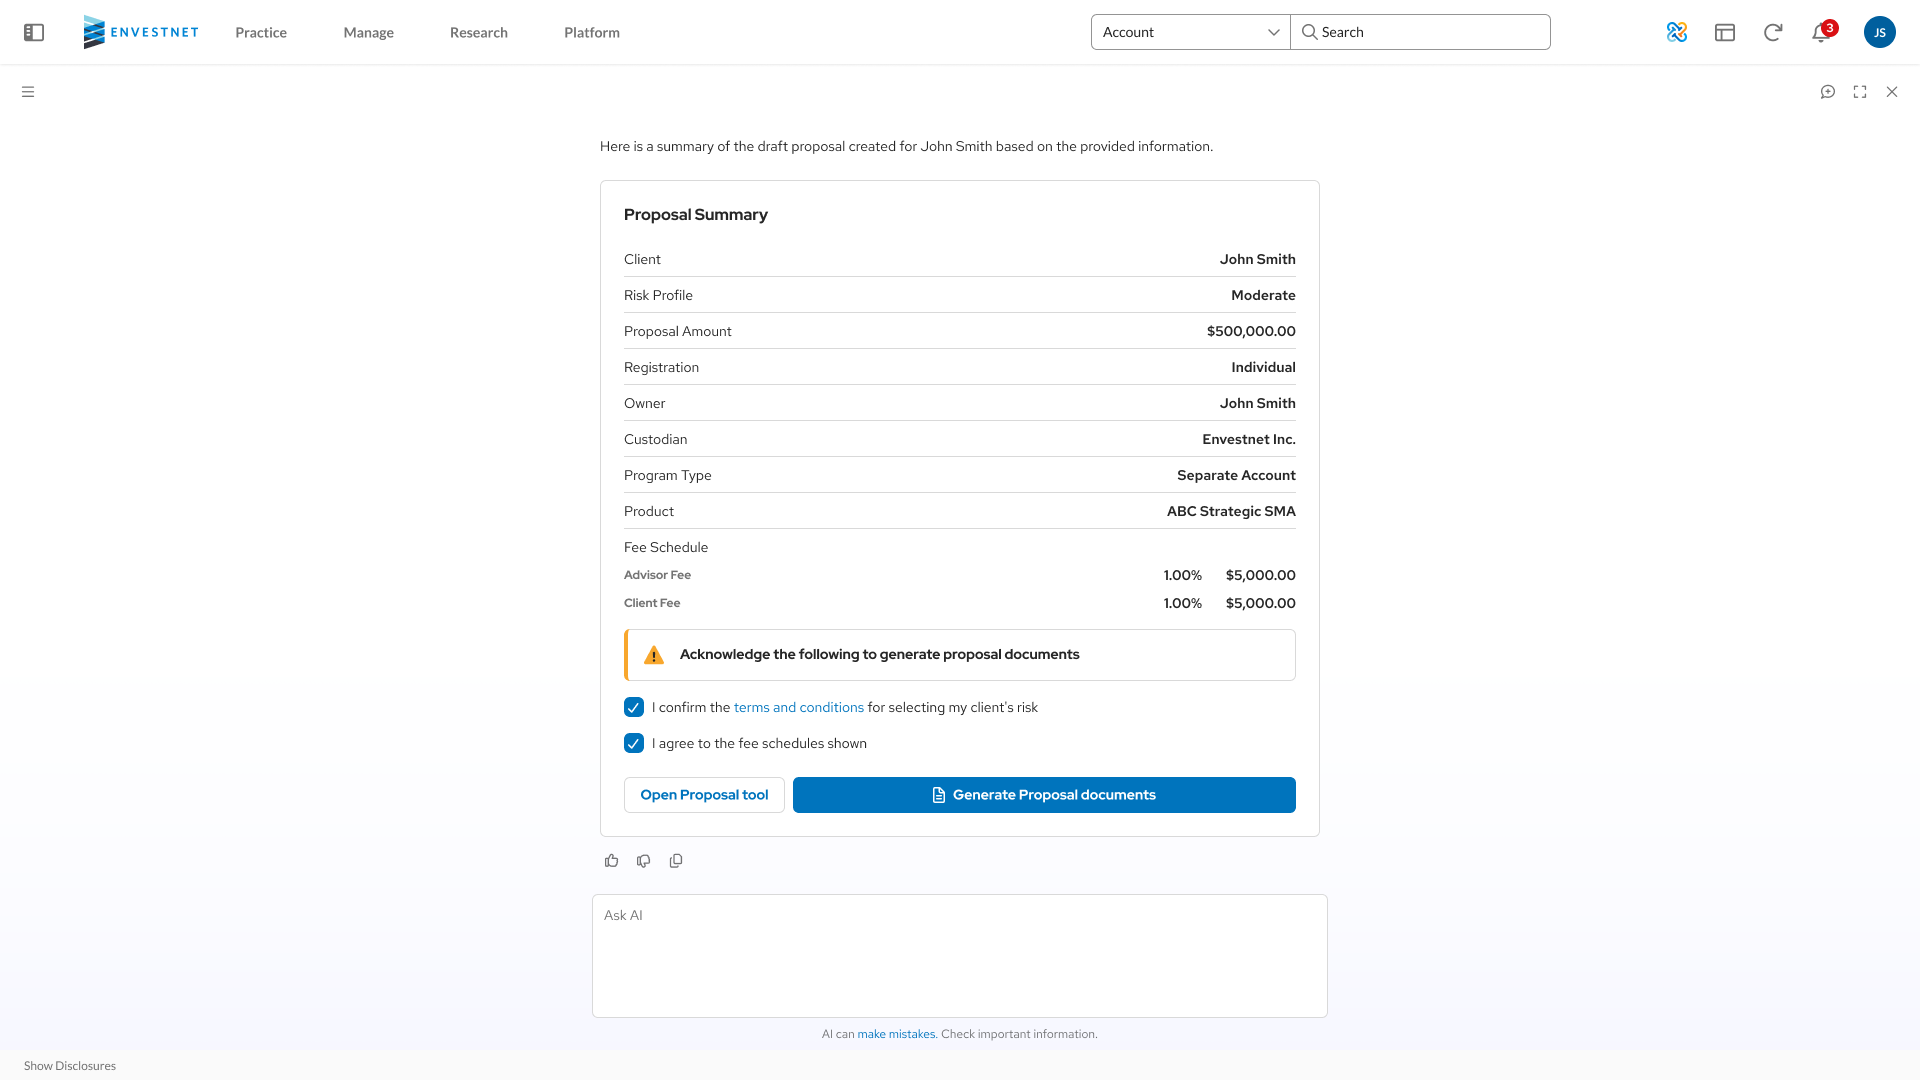Give thumbs down feedback on response

tap(644, 861)
